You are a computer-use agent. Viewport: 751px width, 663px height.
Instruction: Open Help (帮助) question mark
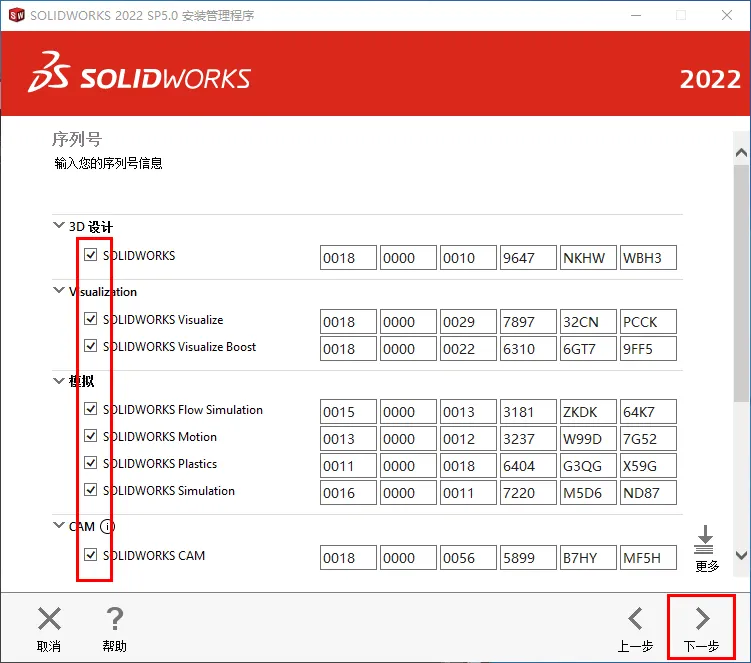coord(114,618)
